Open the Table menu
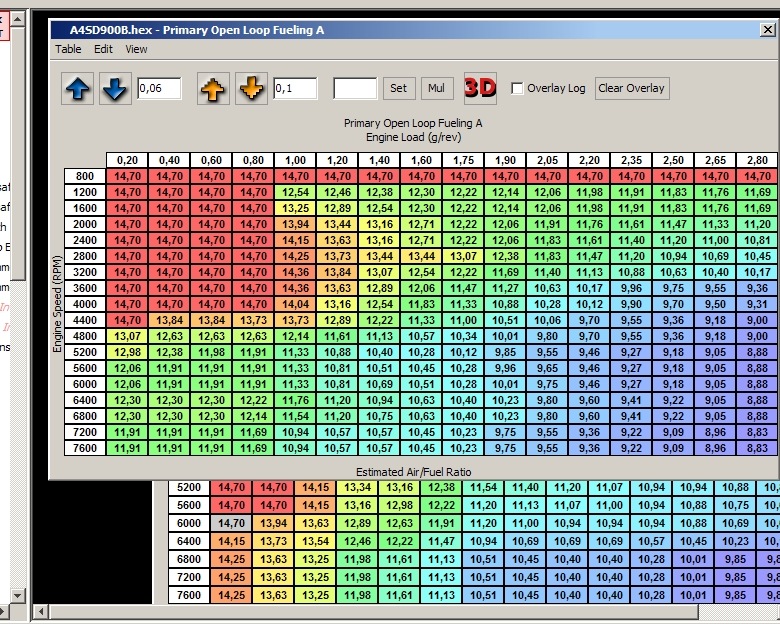Image resolution: width=780 pixels, height=624 pixels. [68, 49]
